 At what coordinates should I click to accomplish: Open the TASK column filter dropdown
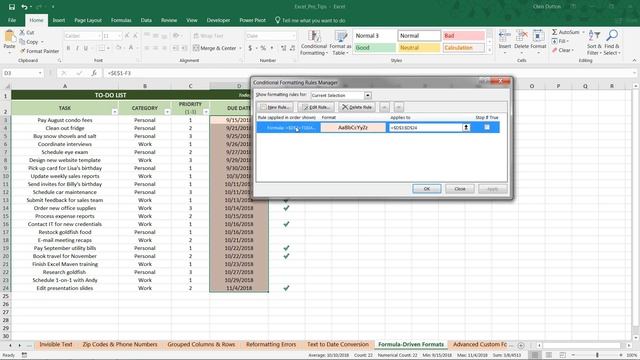(115, 111)
